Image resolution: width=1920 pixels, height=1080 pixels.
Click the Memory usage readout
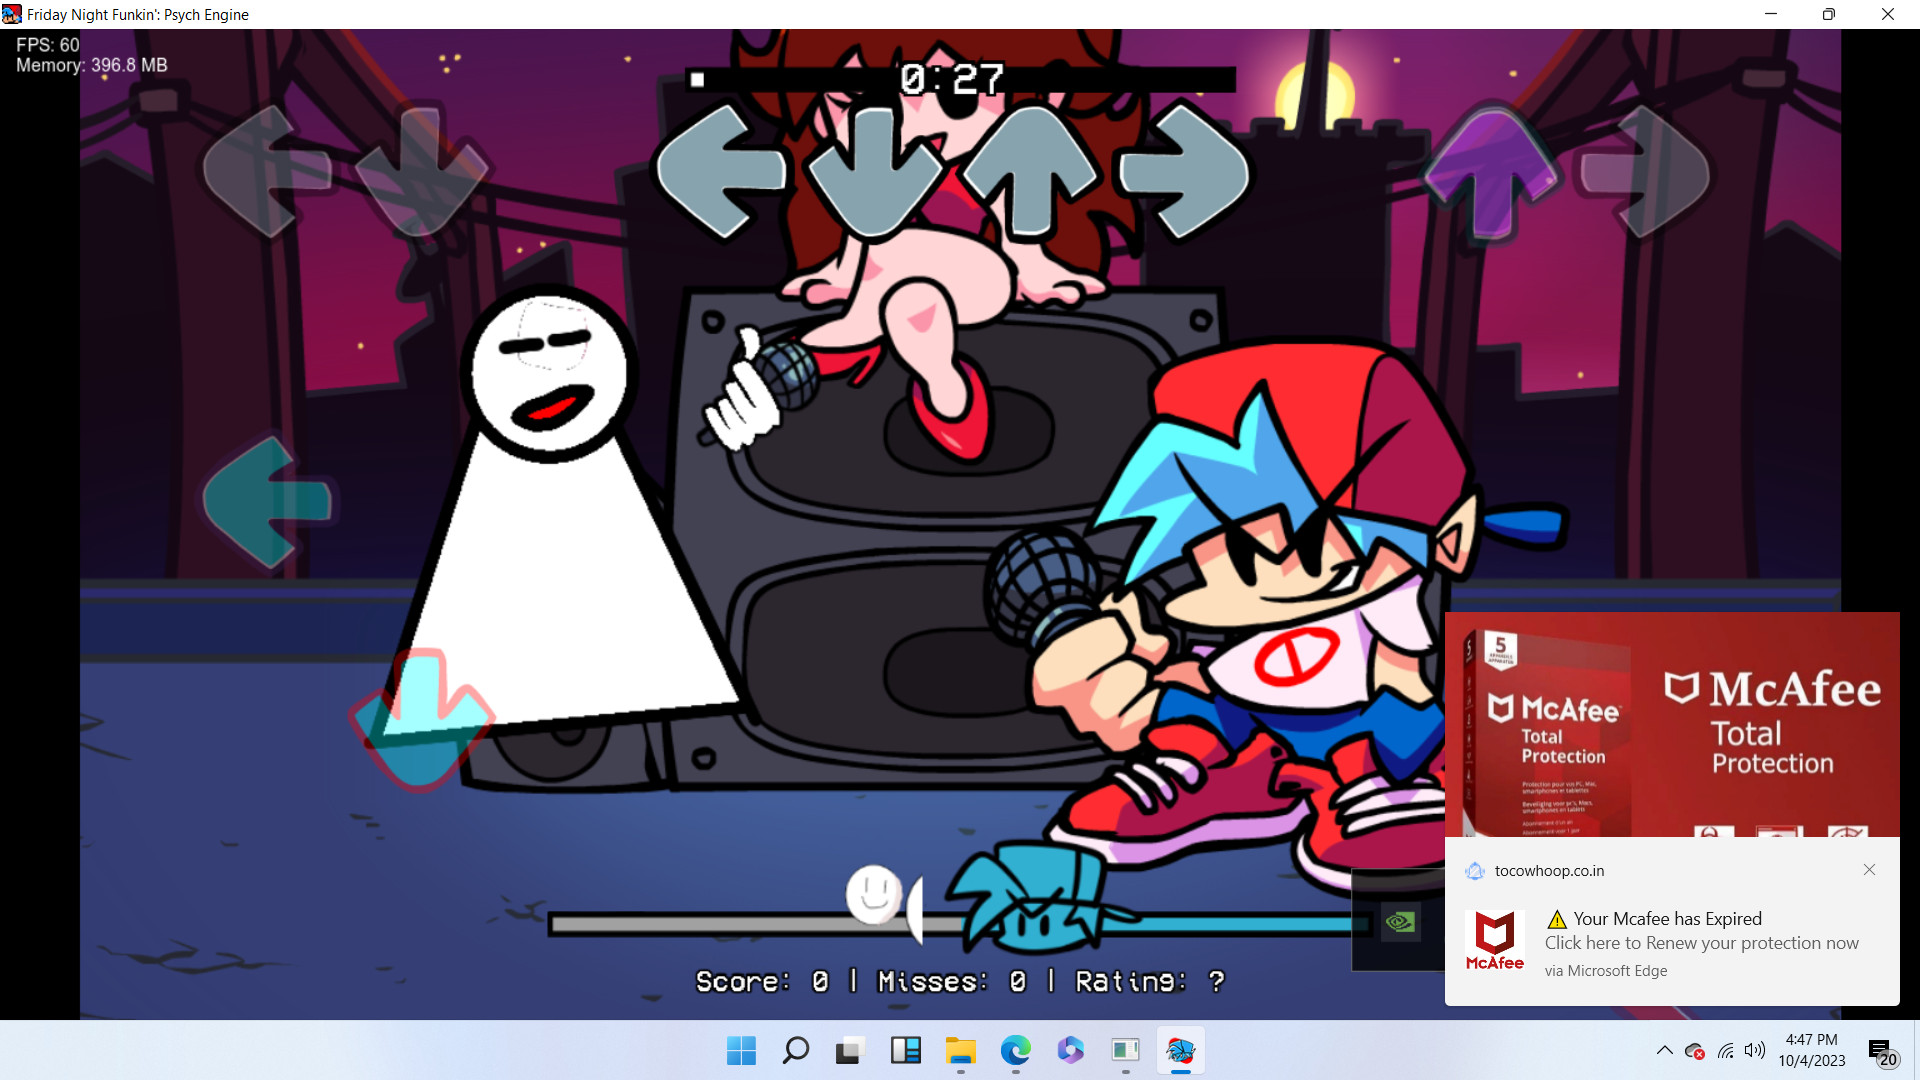92,65
